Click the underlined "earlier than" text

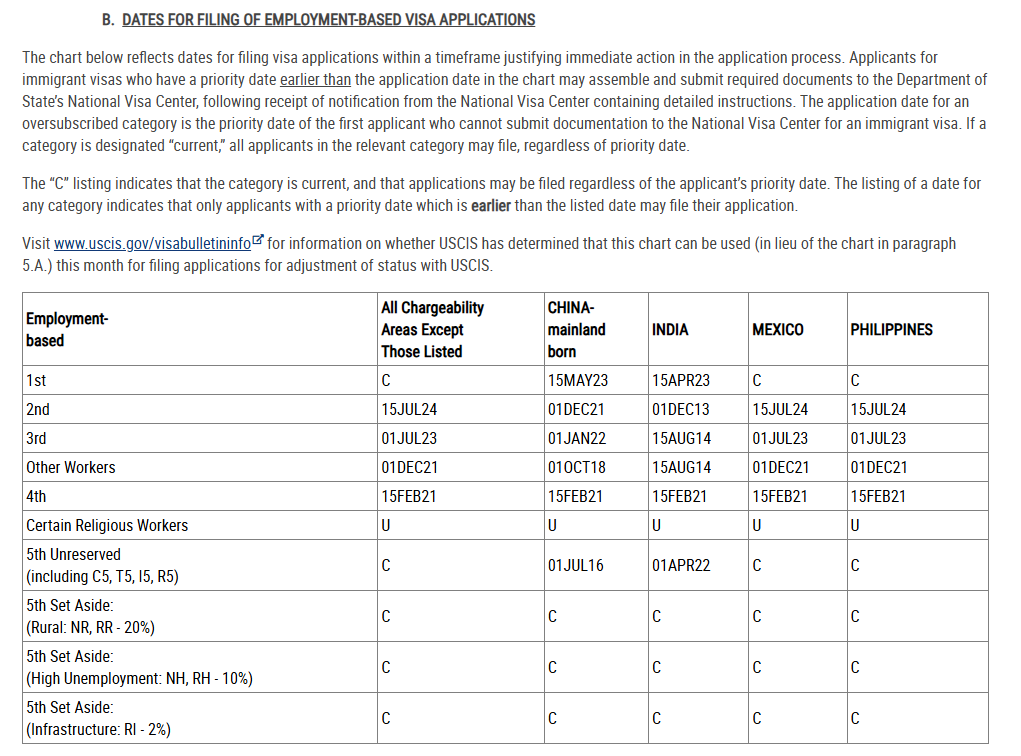[x=315, y=79]
